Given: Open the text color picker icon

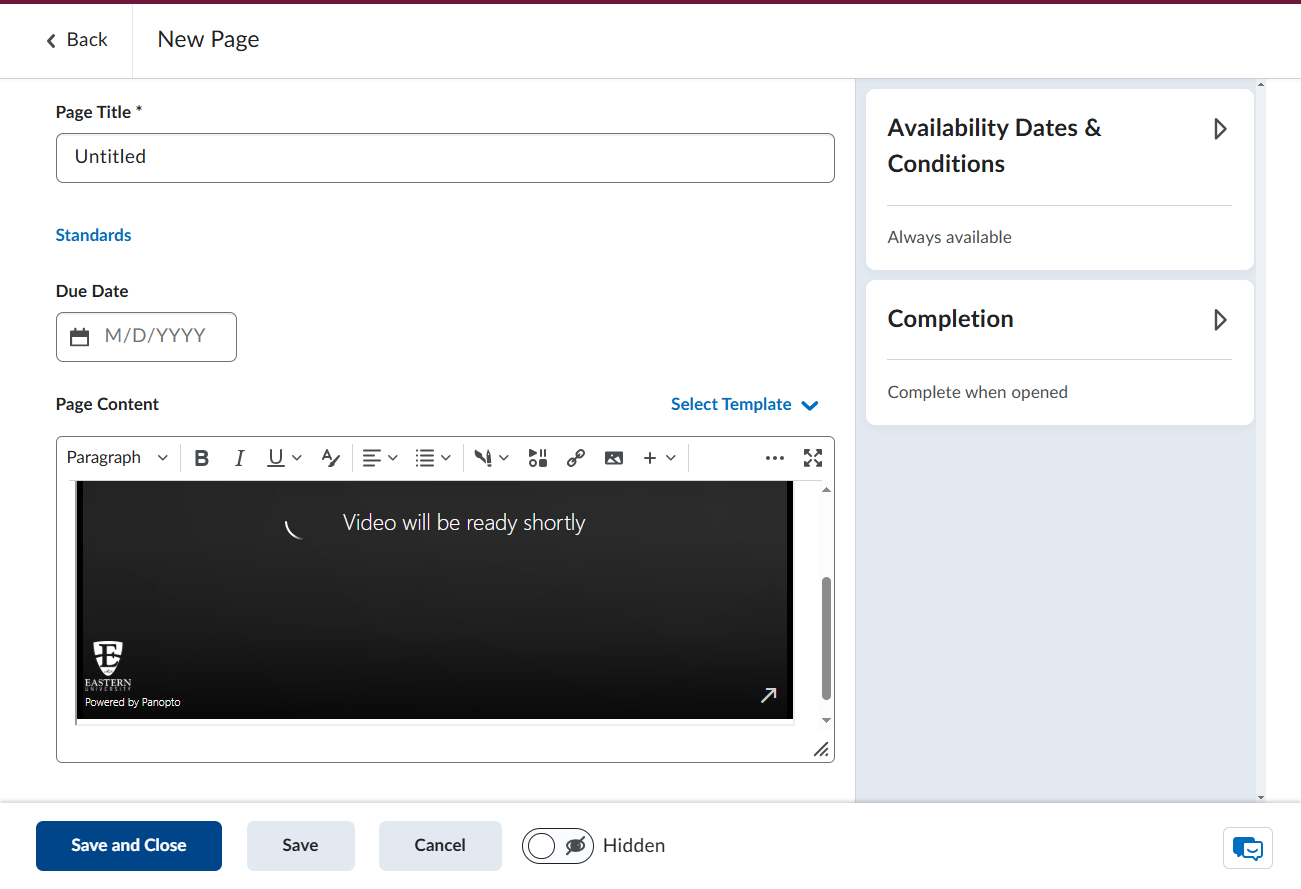Looking at the screenshot, I should (x=331, y=458).
